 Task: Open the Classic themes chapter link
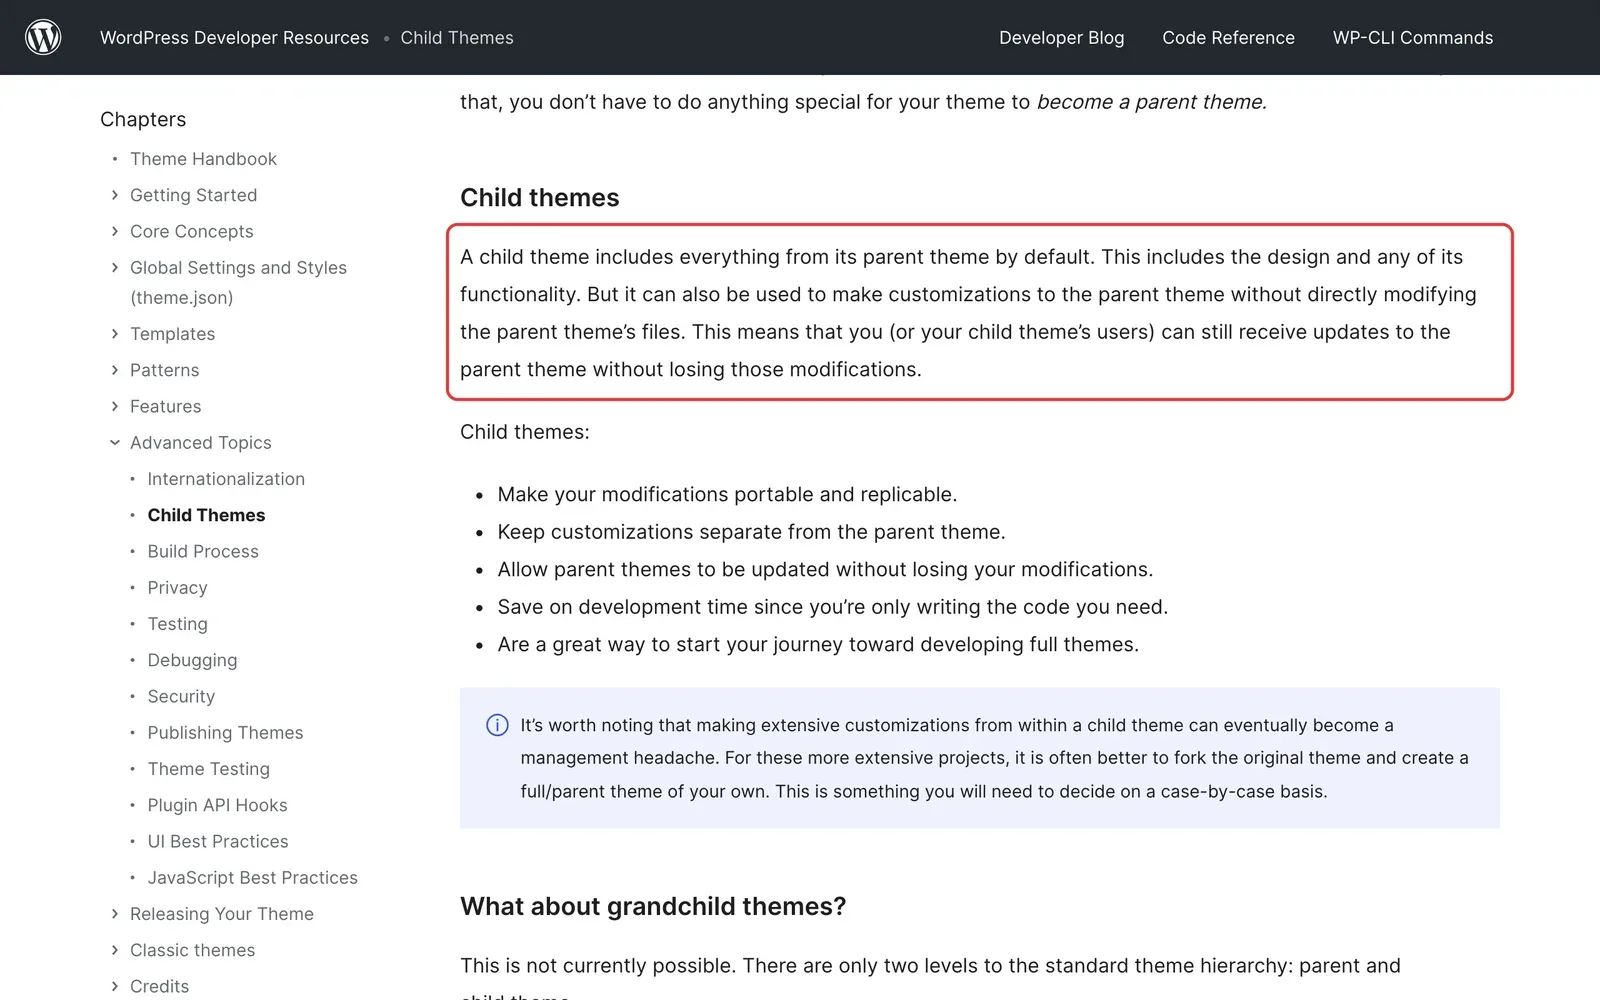192,950
